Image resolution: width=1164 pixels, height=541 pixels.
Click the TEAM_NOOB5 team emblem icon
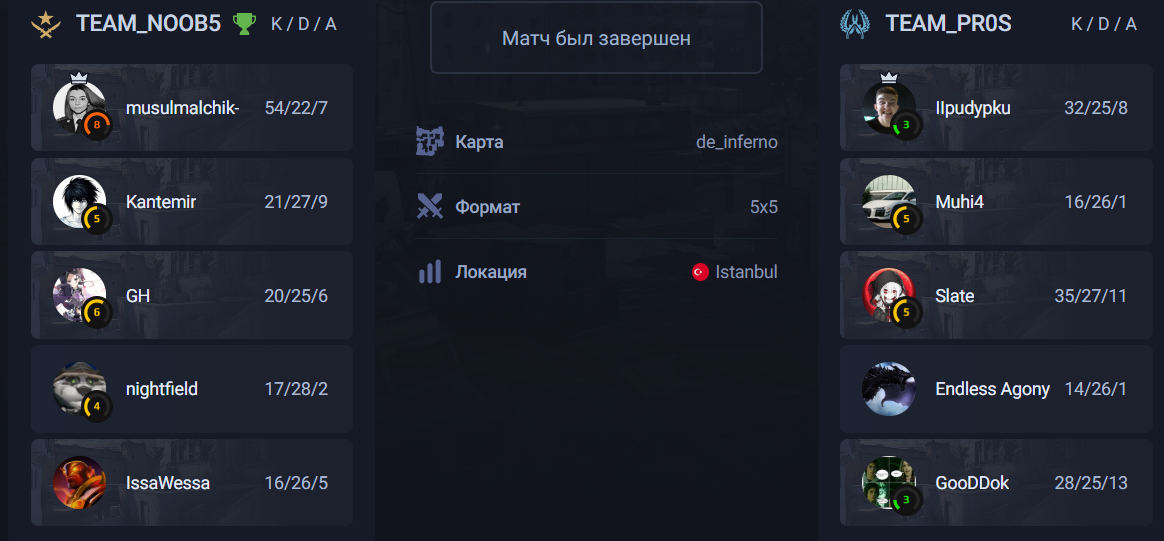click(x=47, y=23)
